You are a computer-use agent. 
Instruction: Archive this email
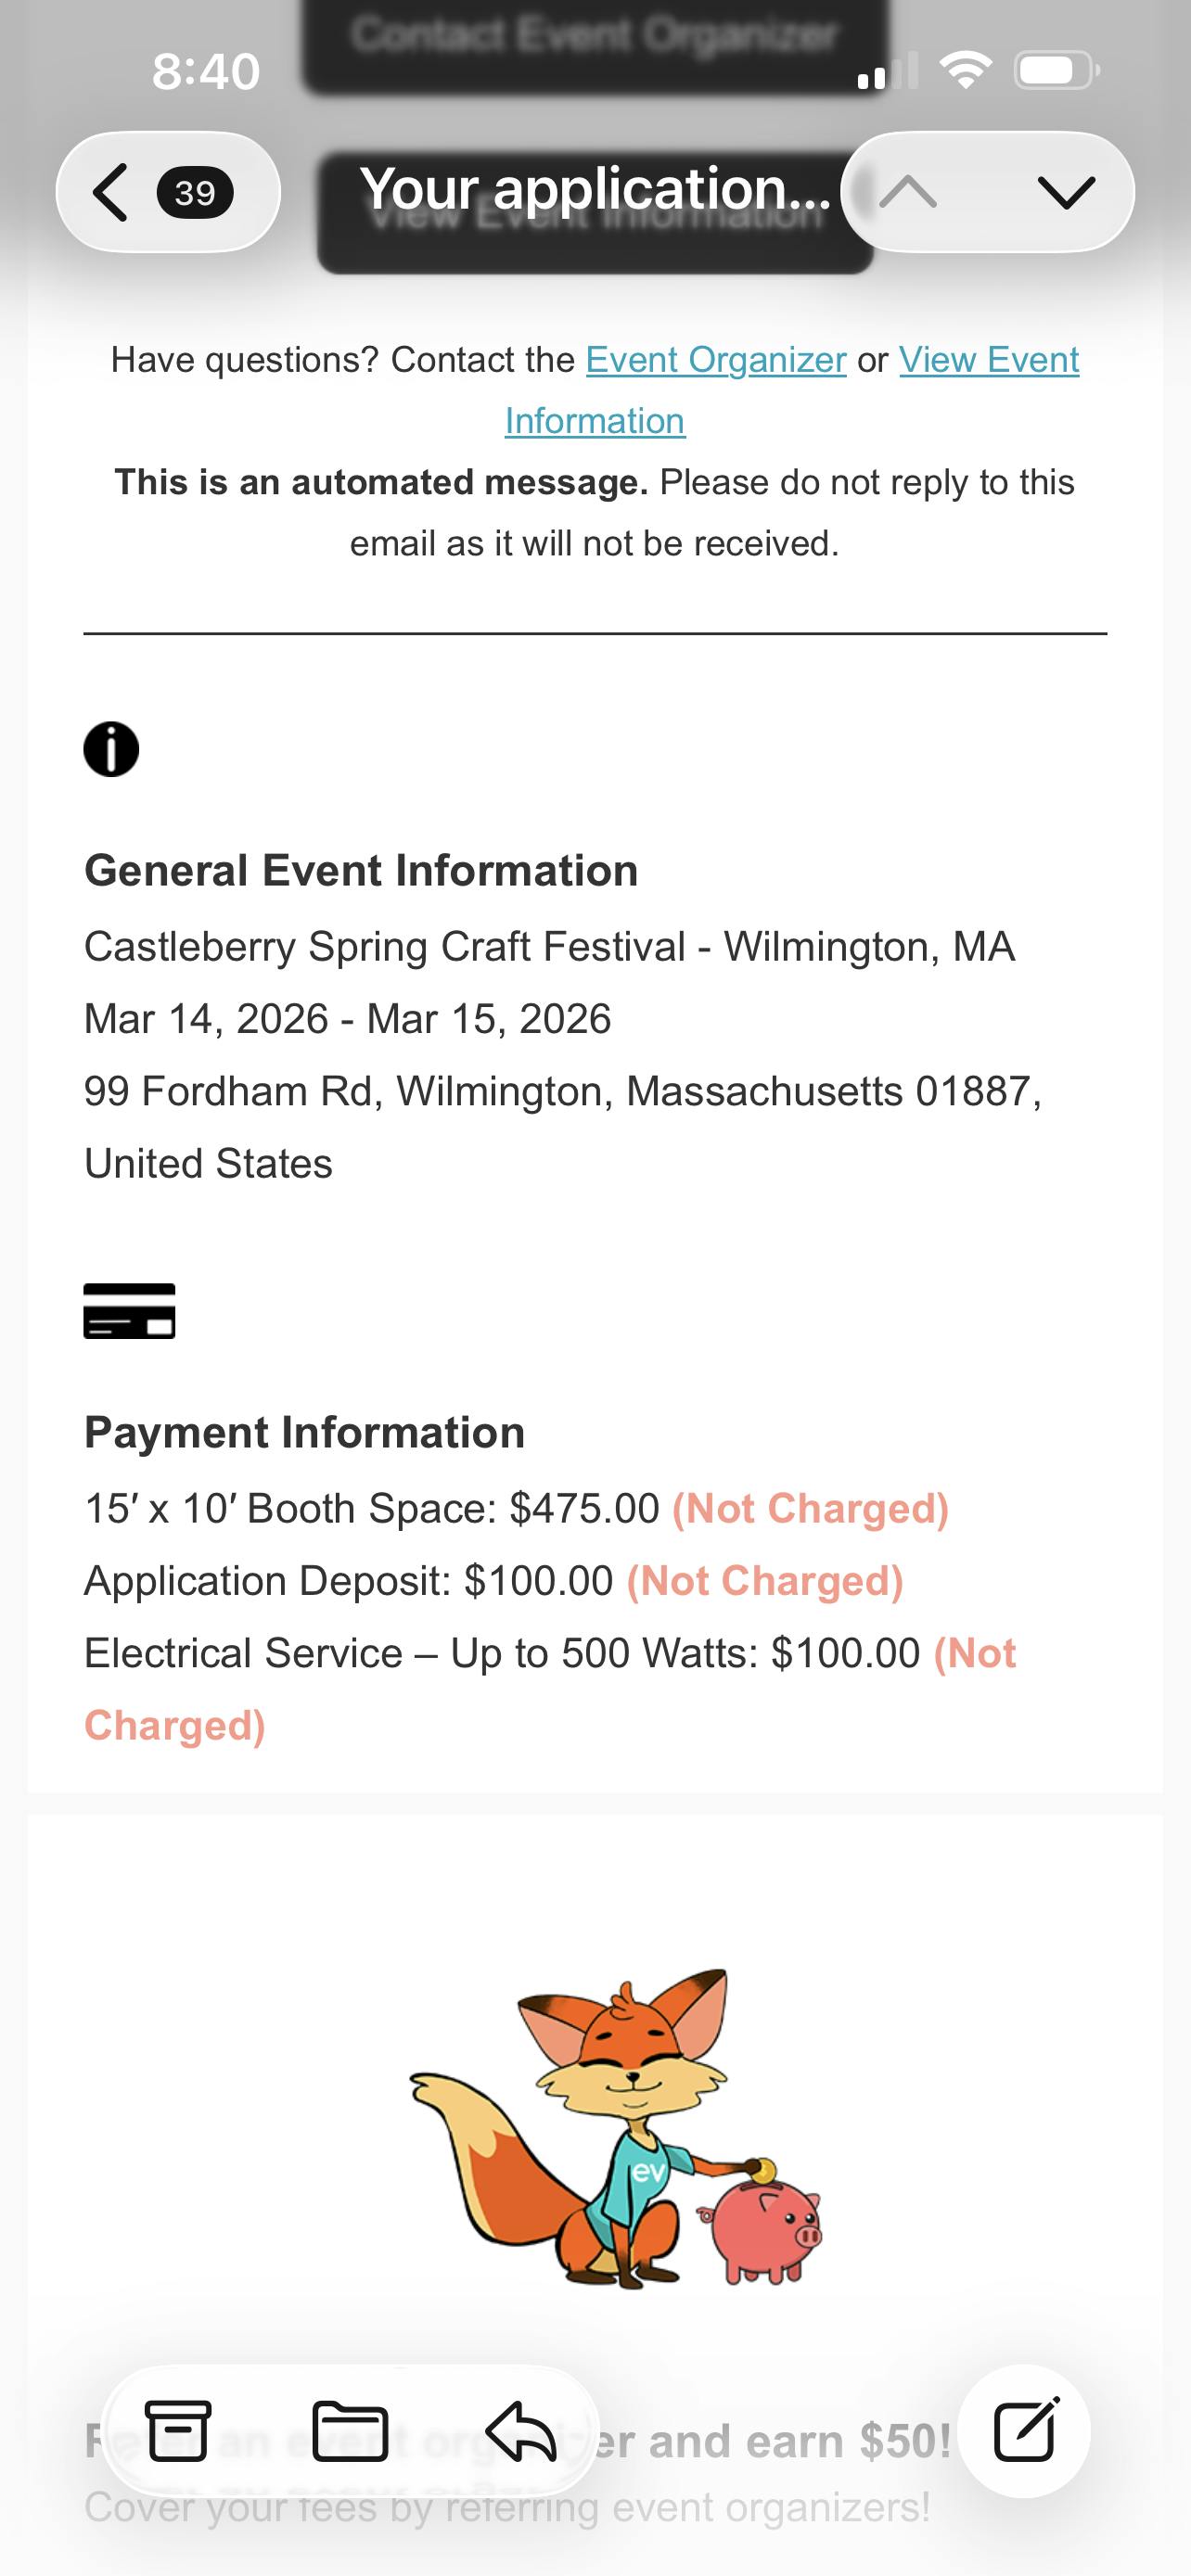(179, 2431)
